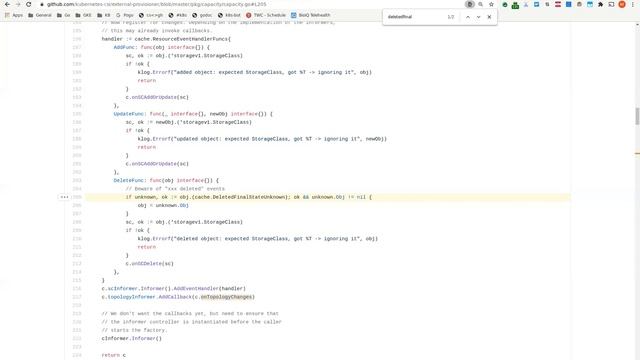Image resolution: width=640 pixels, height=360 pixels.
Task: Click line number of highlighted line 205
Action: click(x=77, y=197)
